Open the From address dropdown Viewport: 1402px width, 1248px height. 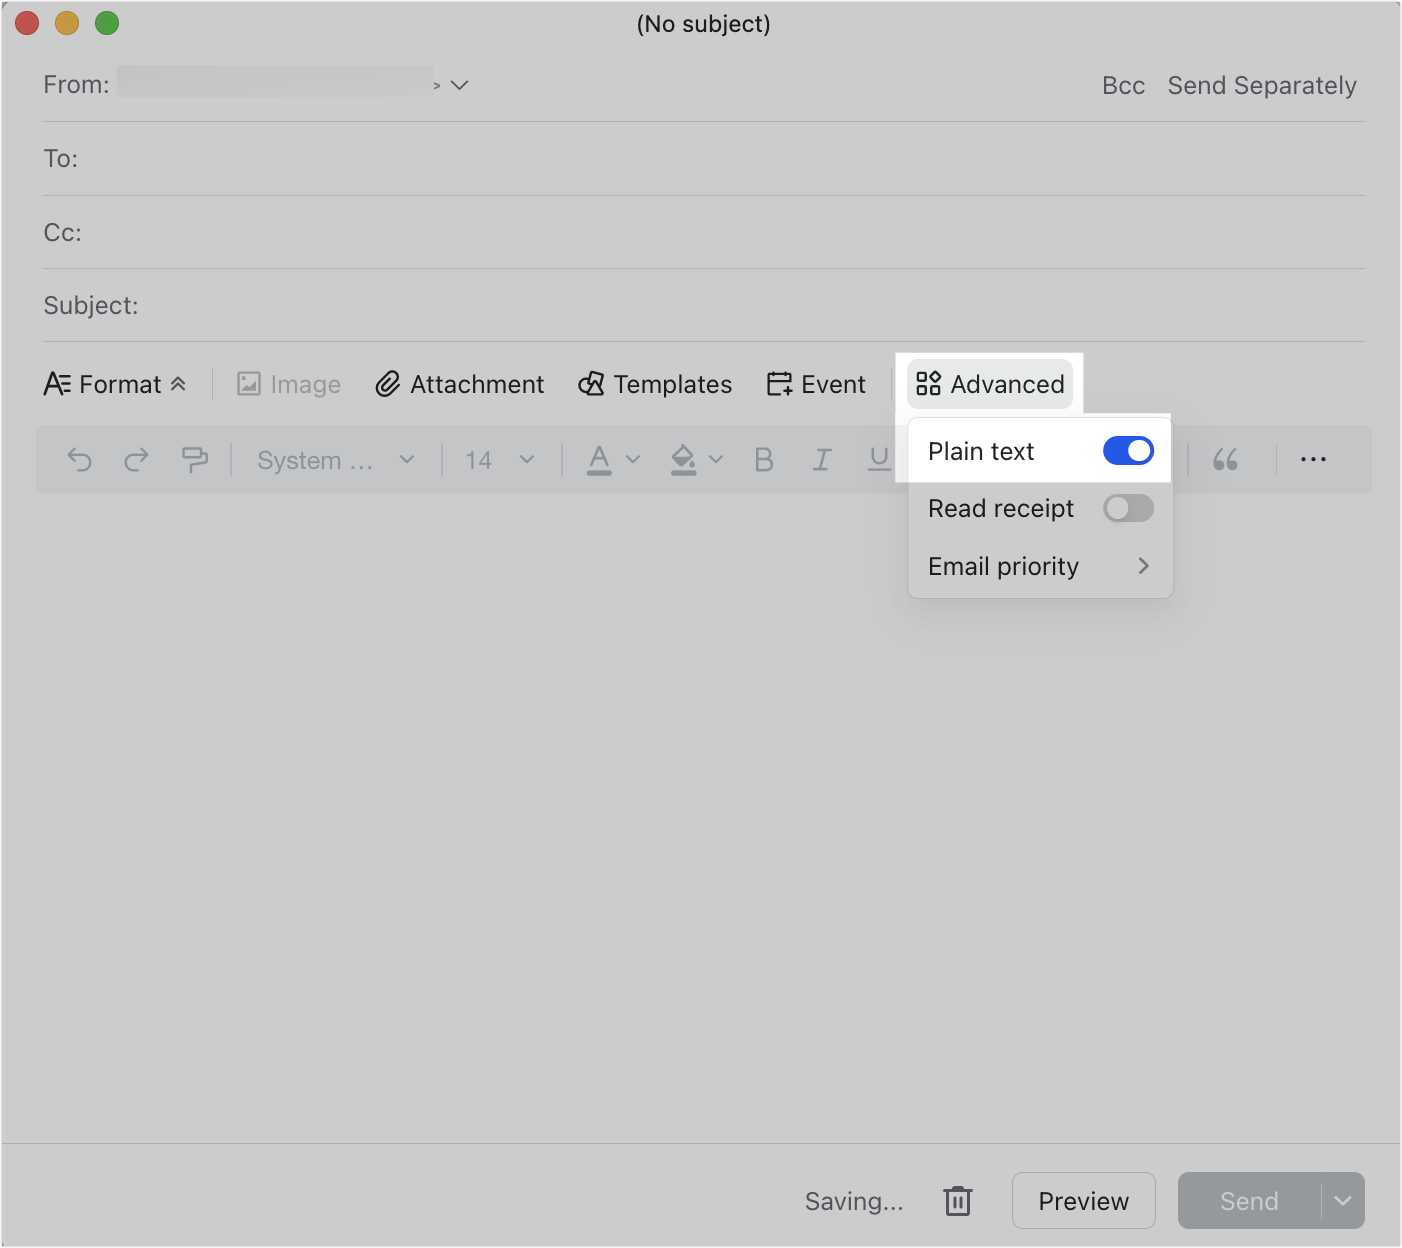click(x=459, y=85)
